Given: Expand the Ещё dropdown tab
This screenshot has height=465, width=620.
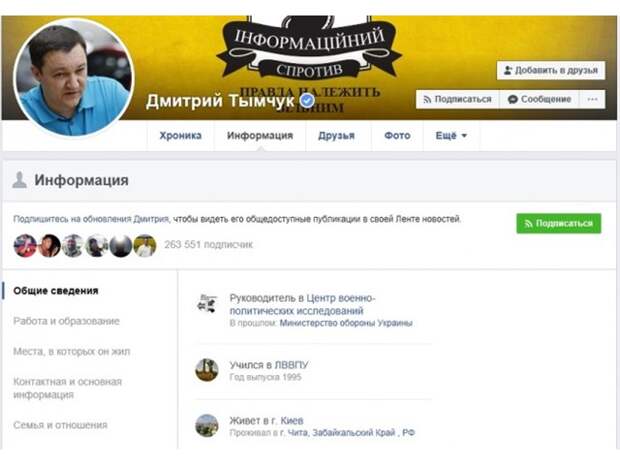Looking at the screenshot, I should tap(451, 136).
